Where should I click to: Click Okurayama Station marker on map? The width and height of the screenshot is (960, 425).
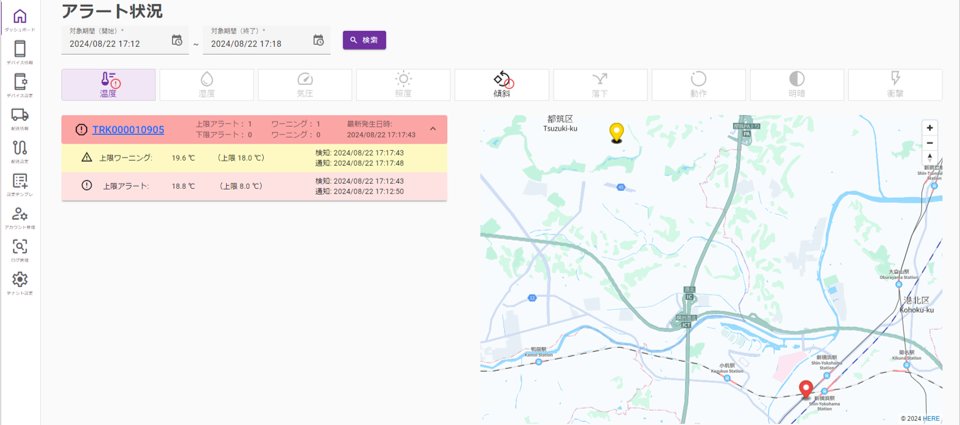(899, 285)
